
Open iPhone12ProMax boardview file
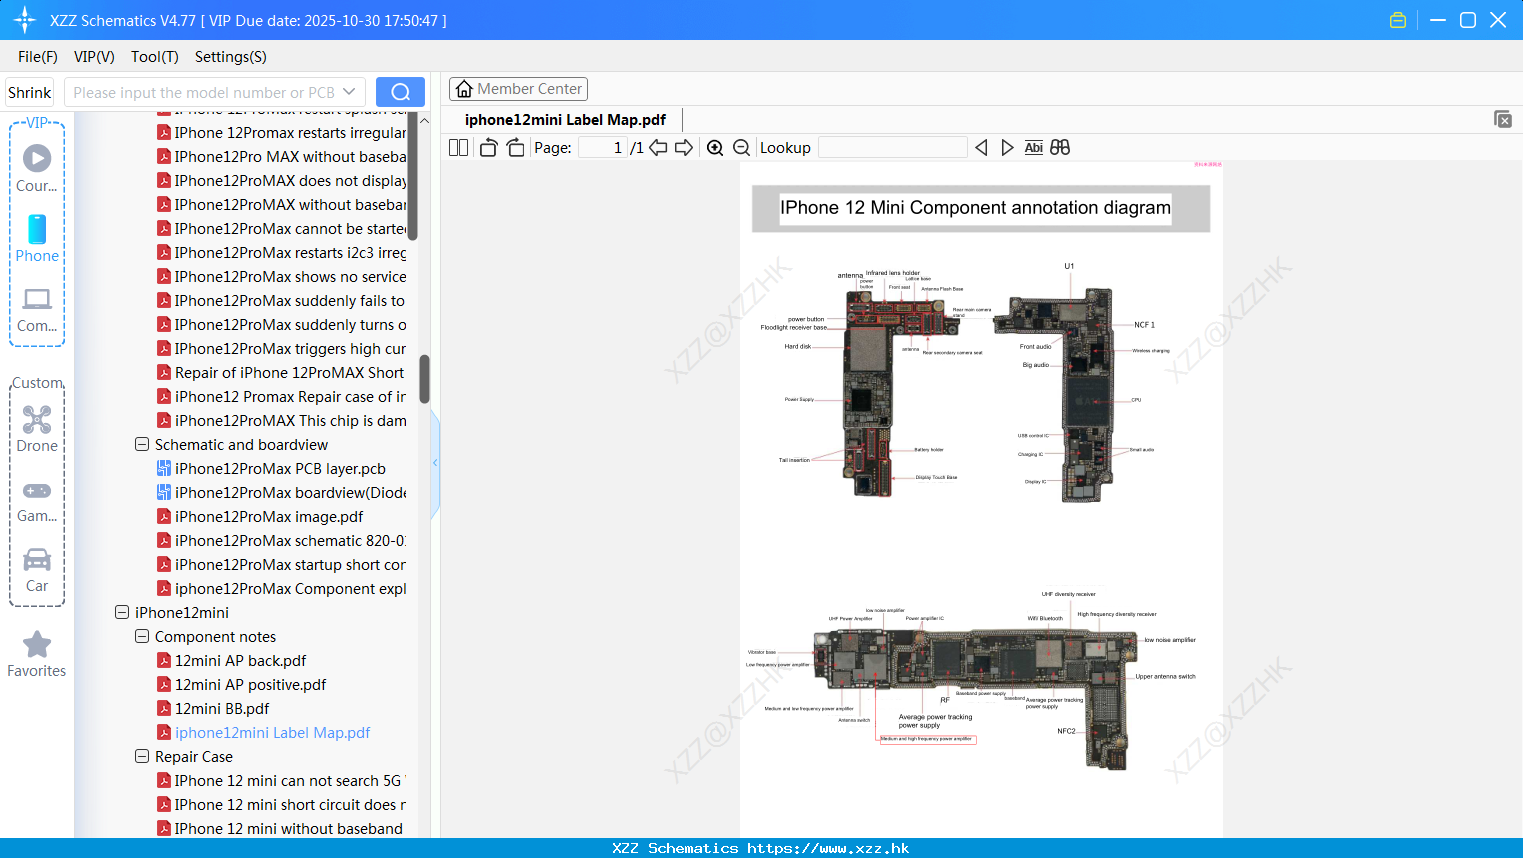coord(281,493)
